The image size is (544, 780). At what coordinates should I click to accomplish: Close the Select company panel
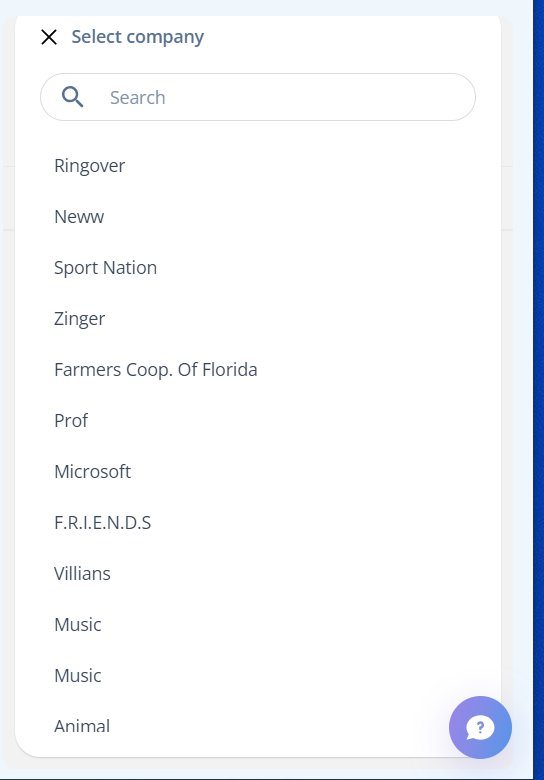[x=49, y=37]
